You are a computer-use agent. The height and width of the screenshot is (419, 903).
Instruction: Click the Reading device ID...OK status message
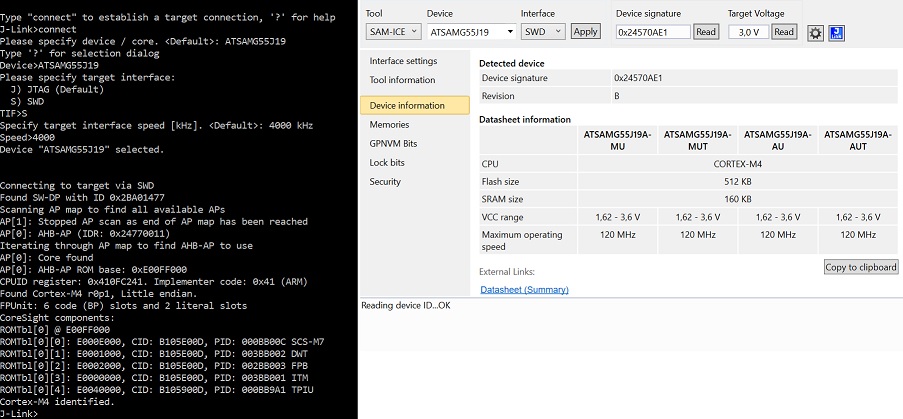(x=405, y=306)
